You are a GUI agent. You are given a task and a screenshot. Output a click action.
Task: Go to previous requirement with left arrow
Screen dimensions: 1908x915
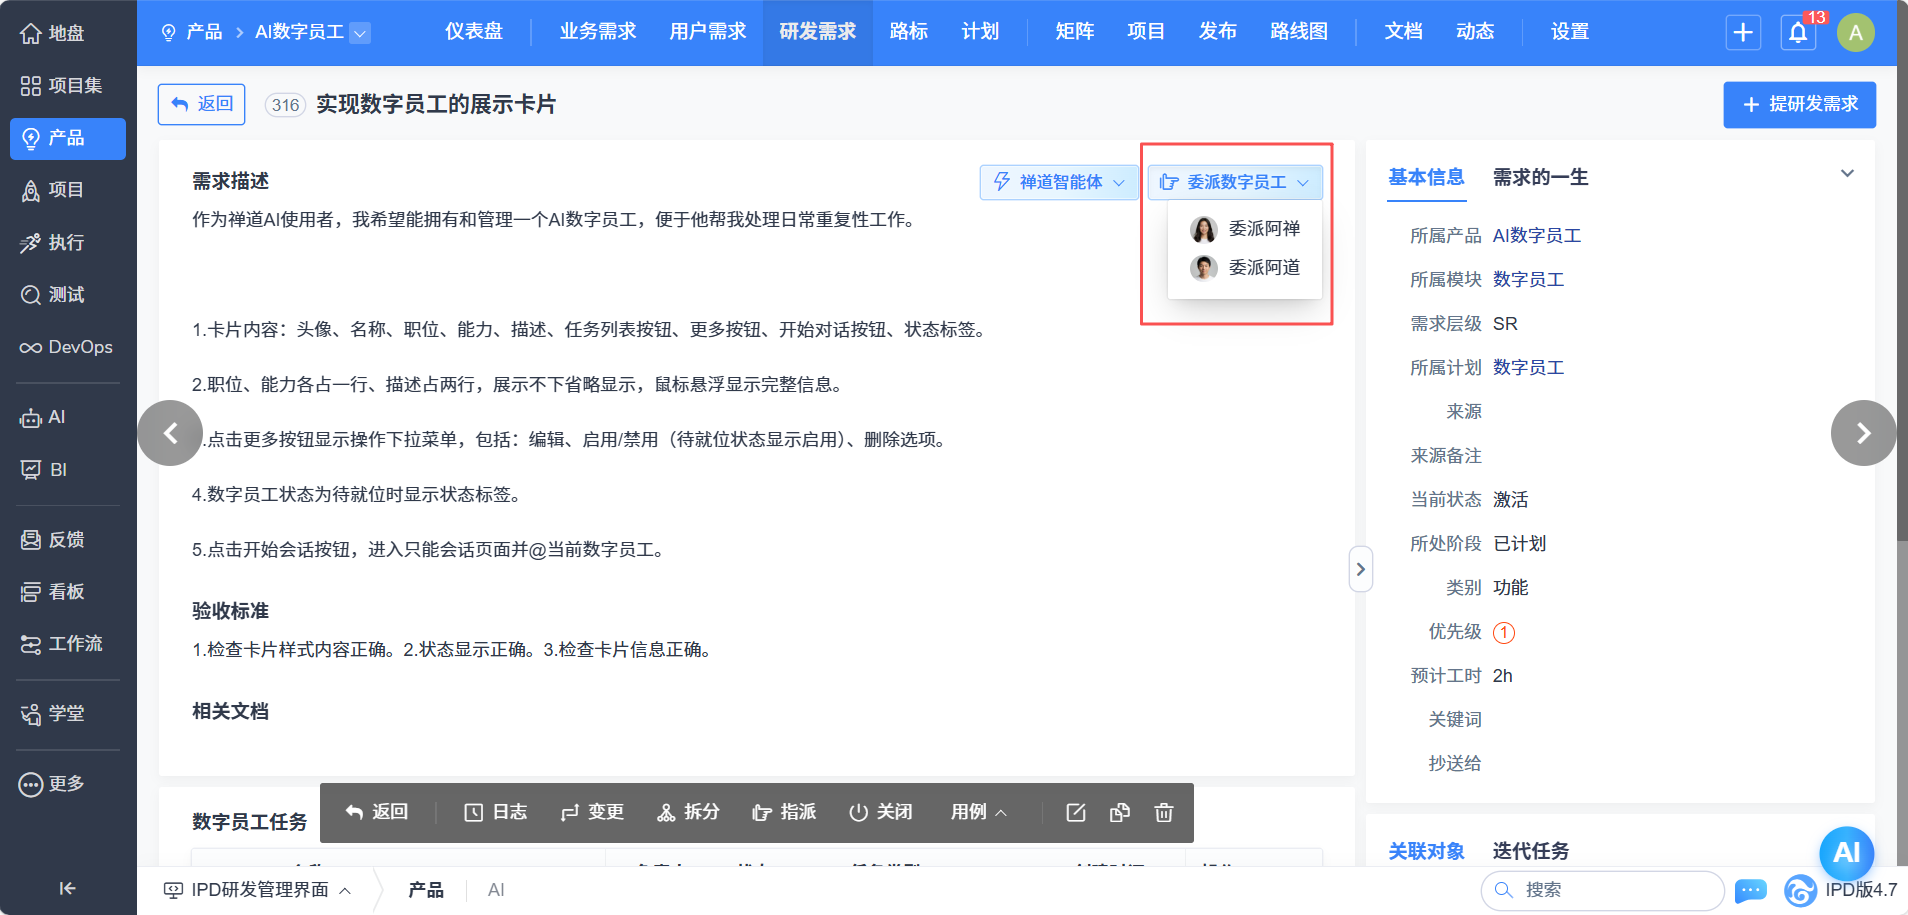(x=170, y=433)
